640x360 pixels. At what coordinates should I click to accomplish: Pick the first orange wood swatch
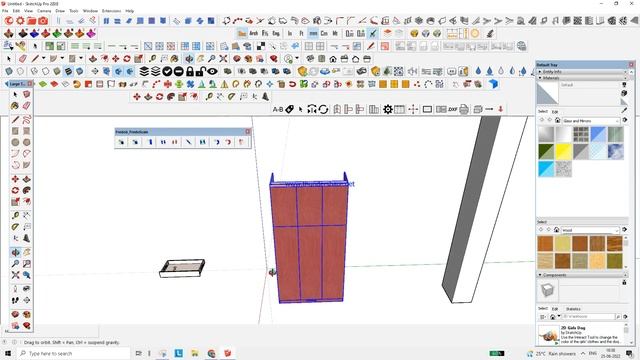[545, 244]
